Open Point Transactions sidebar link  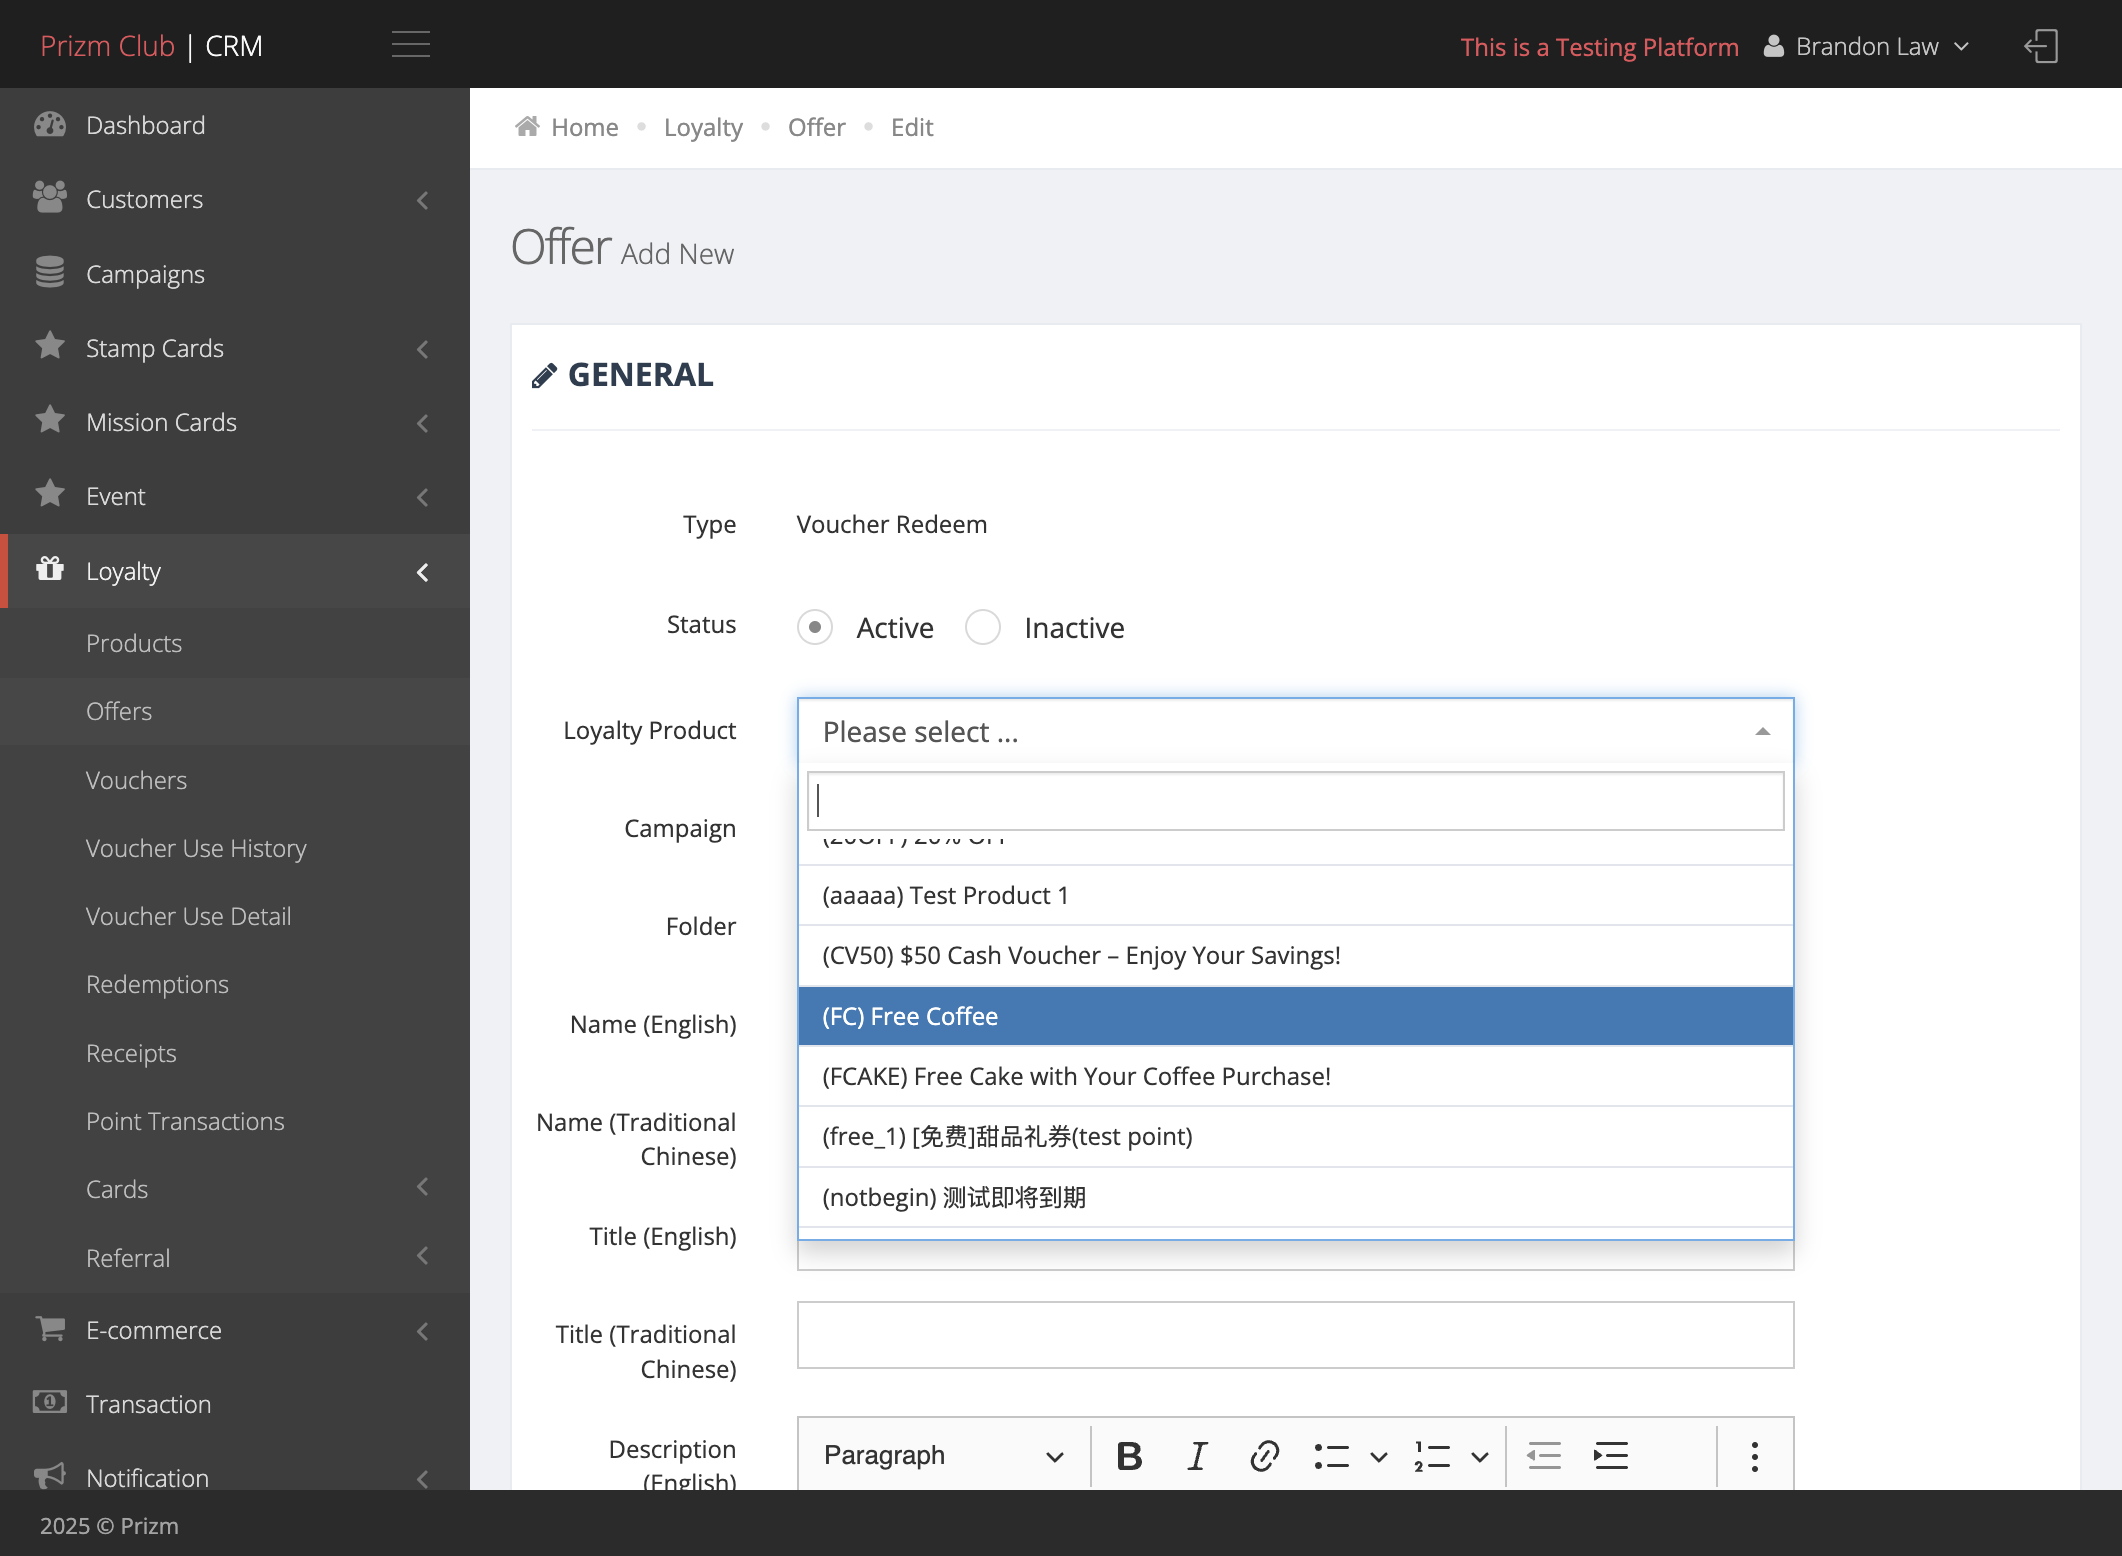(x=185, y=1121)
